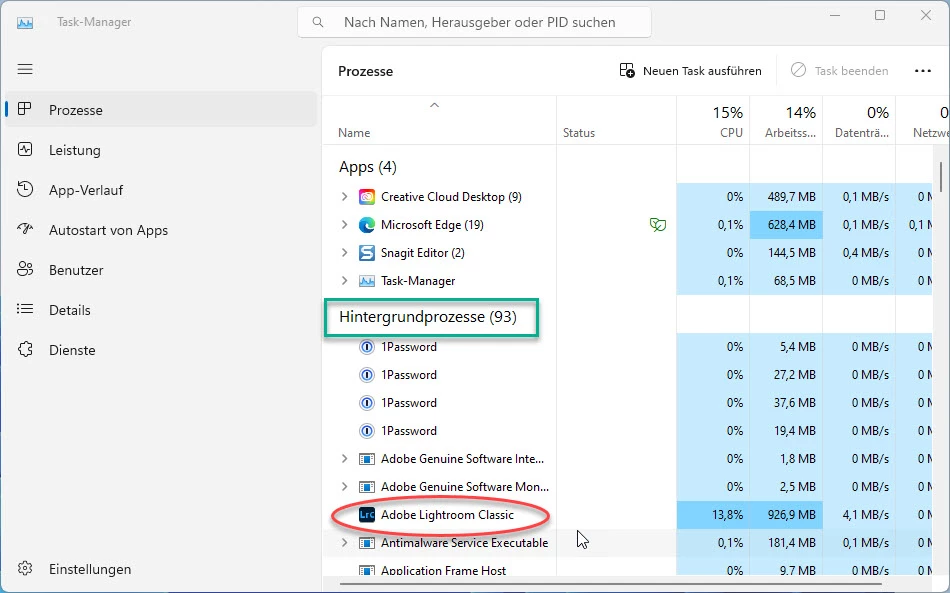This screenshot has width=950, height=593.
Task: Click the 1Password icon with 5,4 MB
Action: (x=367, y=346)
